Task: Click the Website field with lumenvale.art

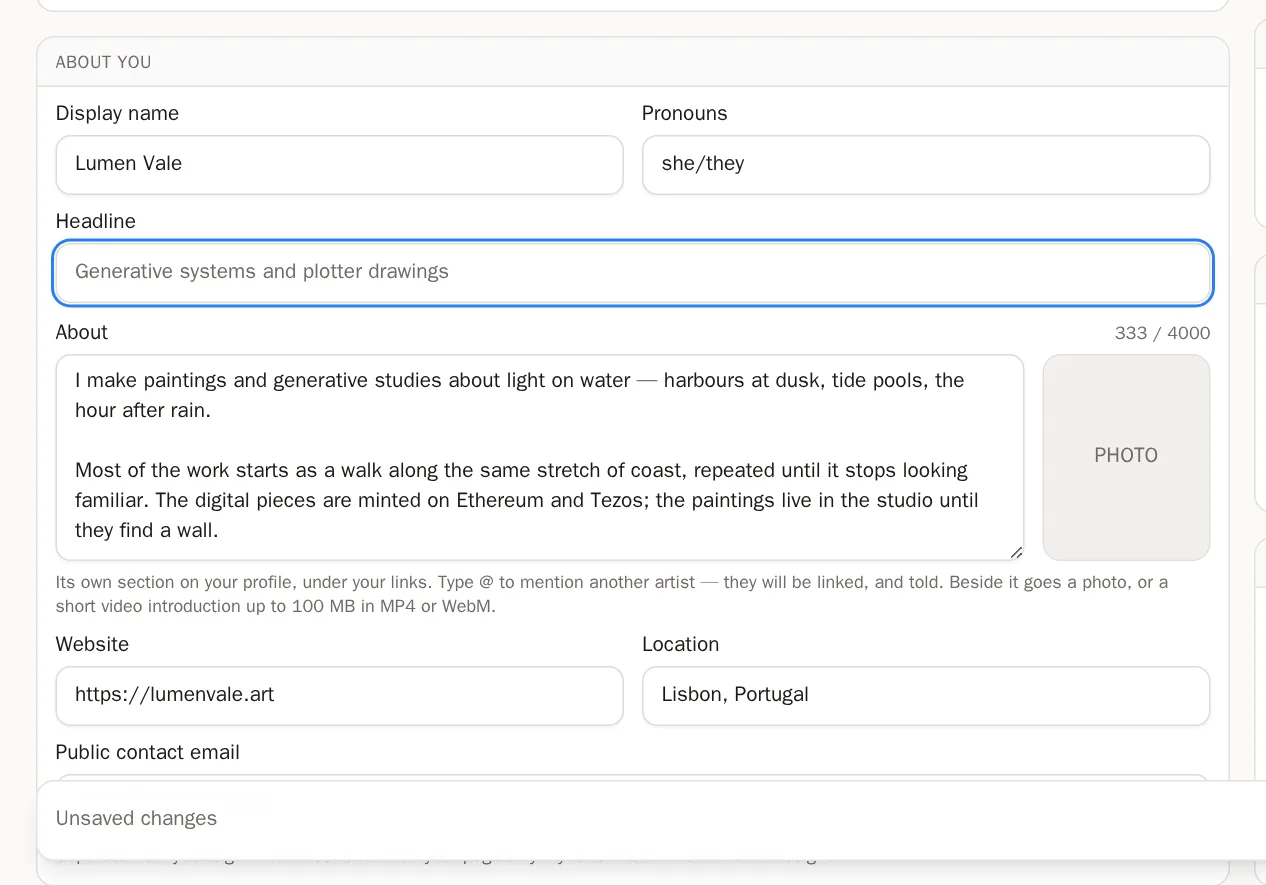Action: coord(339,696)
